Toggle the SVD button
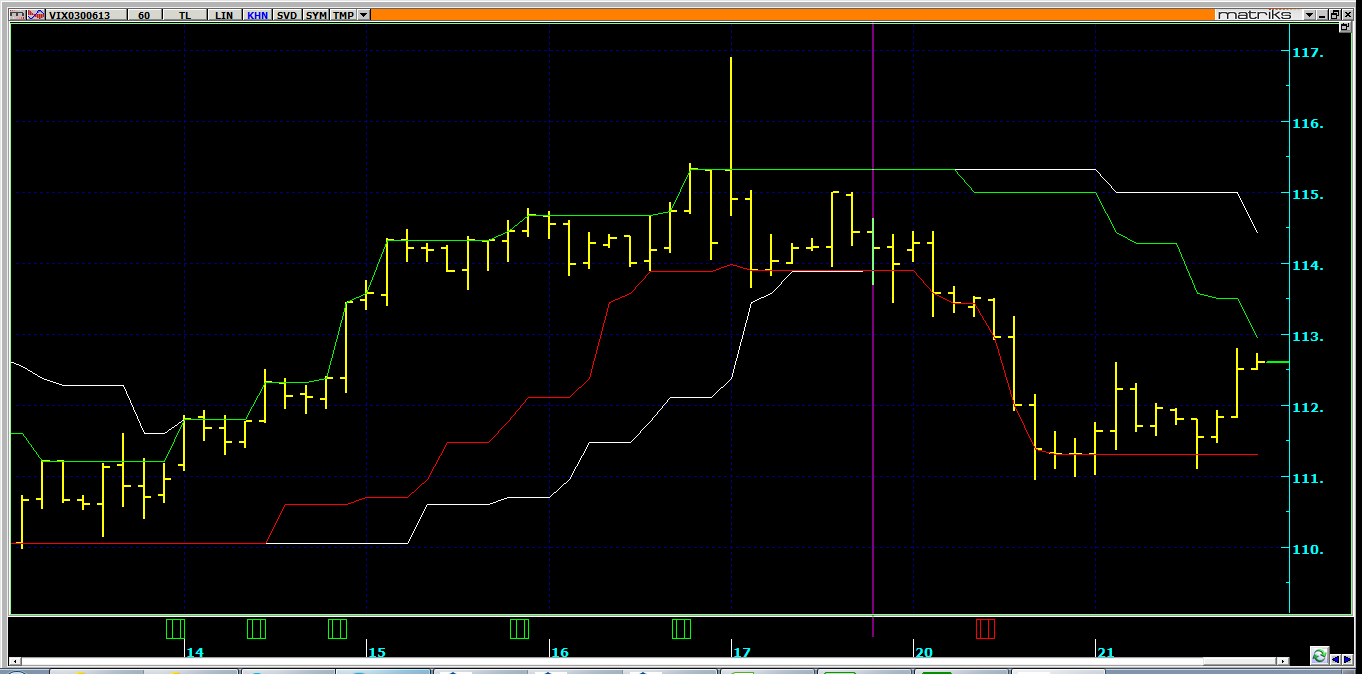Screen dimensions: 1362x674 pyautogui.click(x=287, y=15)
